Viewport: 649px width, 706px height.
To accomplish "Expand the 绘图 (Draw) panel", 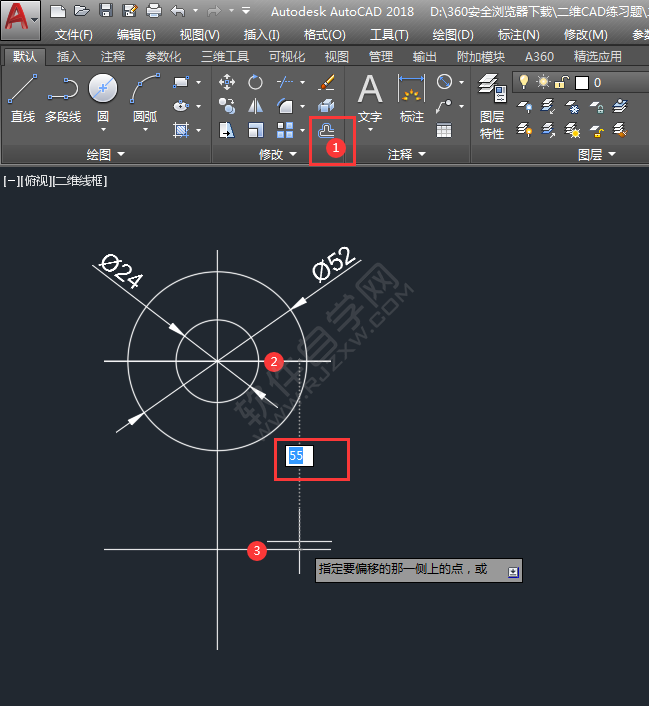I will tap(105, 154).
